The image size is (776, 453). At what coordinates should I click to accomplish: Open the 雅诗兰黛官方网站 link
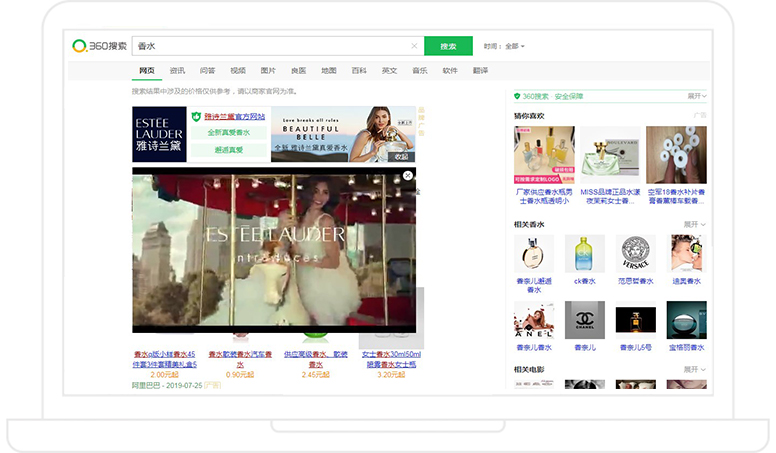tap(235, 116)
